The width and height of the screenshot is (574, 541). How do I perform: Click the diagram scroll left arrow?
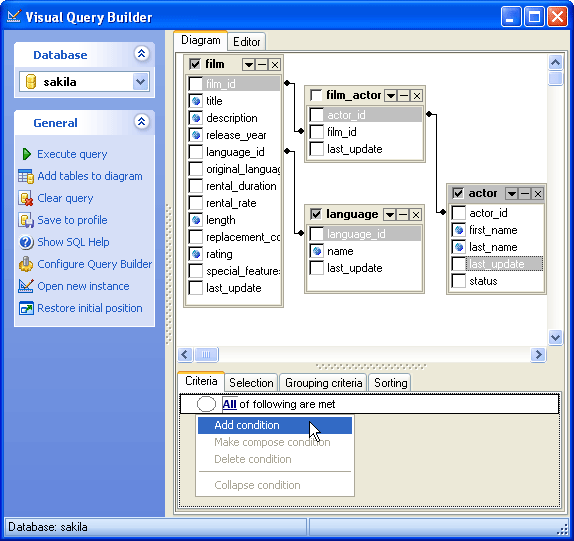tap(185, 354)
